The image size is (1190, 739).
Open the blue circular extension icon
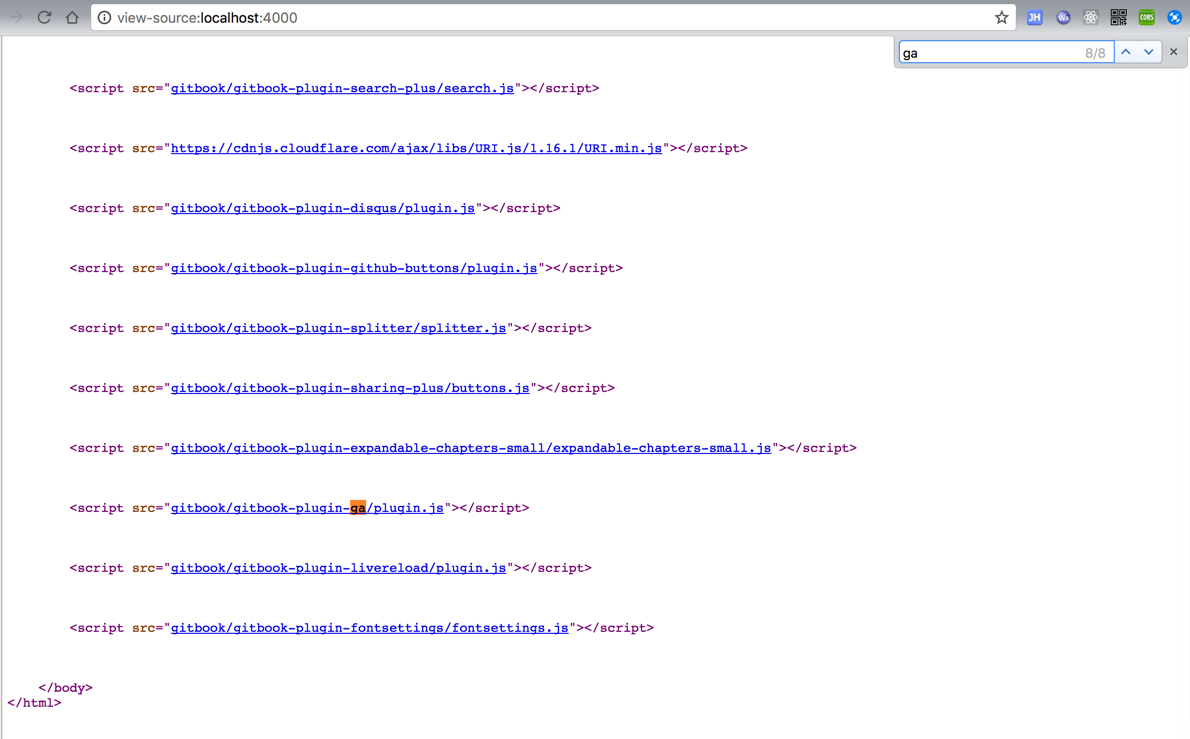click(1174, 17)
